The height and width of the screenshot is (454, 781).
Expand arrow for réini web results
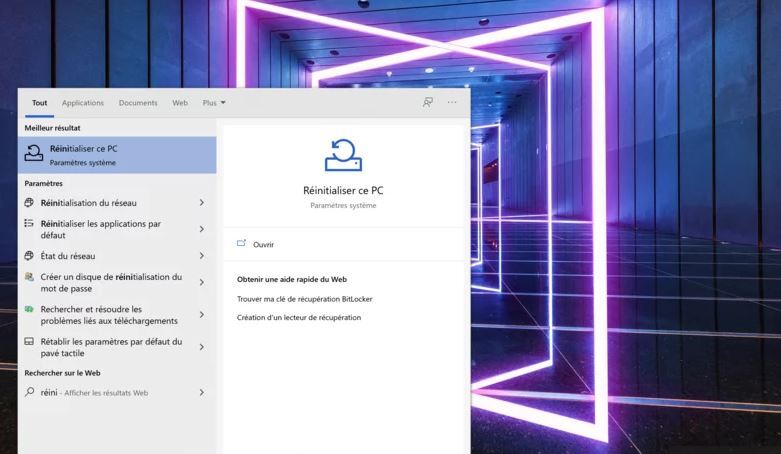pyautogui.click(x=202, y=393)
